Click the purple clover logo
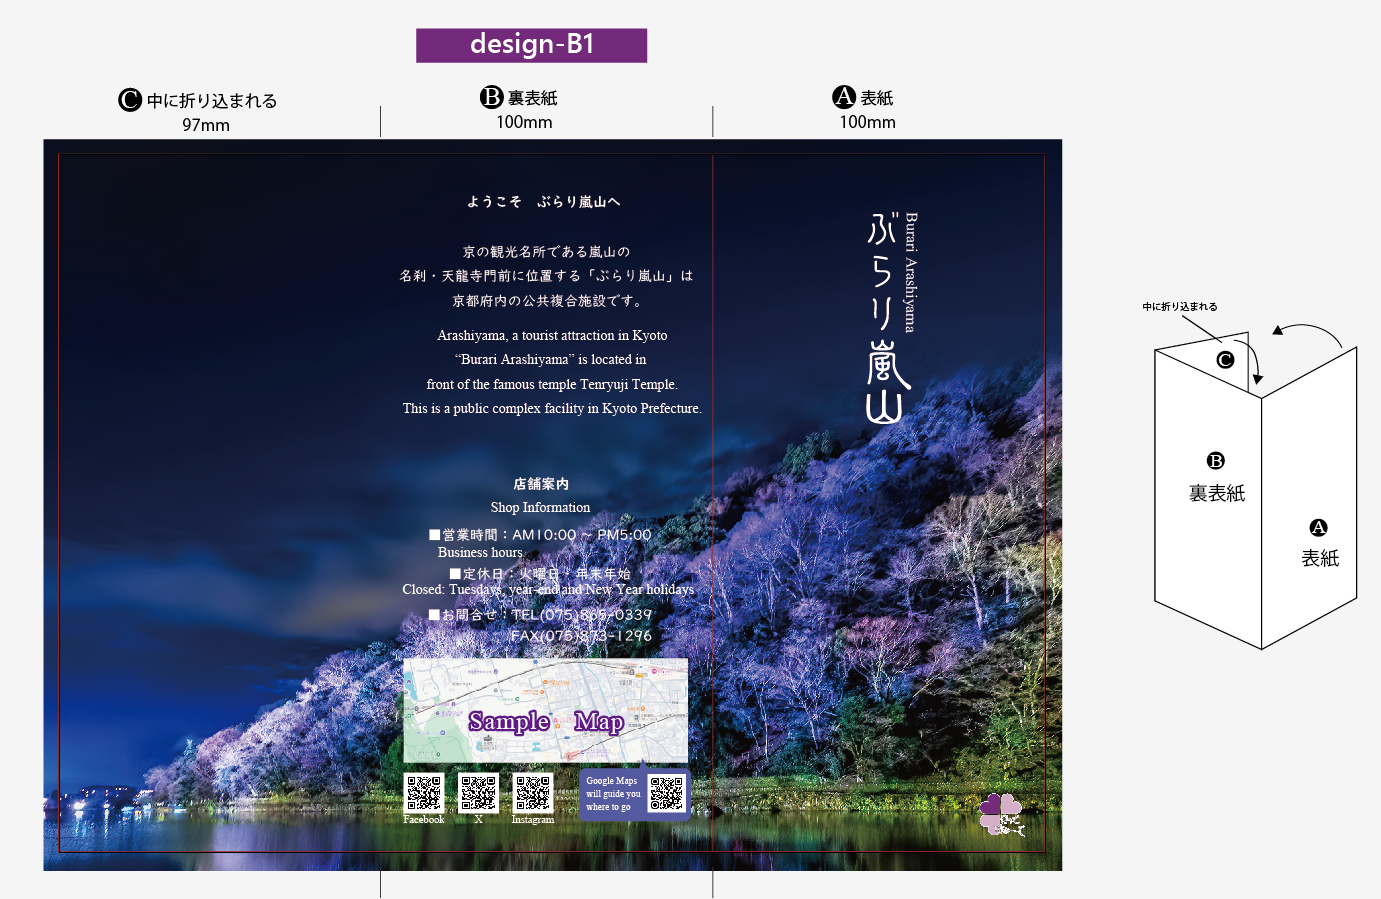 pyautogui.click(x=1001, y=814)
